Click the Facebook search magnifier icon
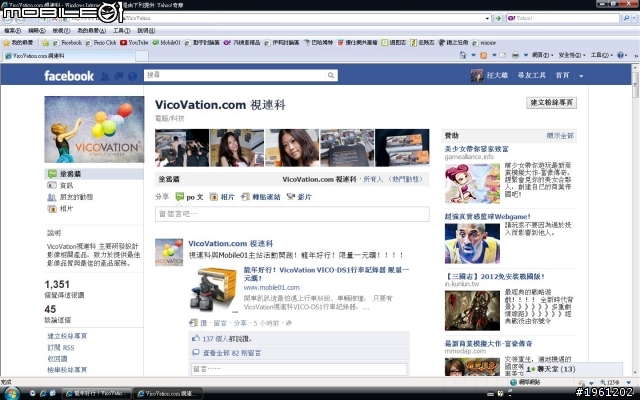The height and width of the screenshot is (400, 640). coord(331,75)
